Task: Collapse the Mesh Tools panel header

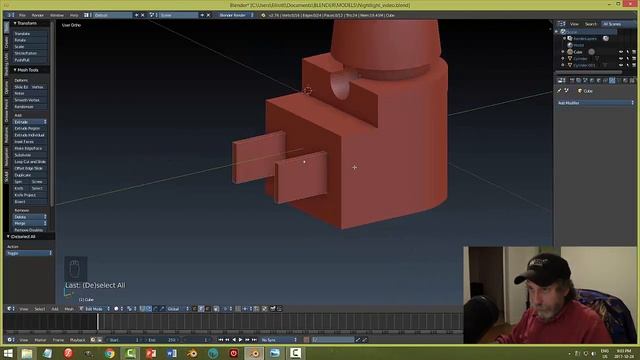Action: (27, 70)
